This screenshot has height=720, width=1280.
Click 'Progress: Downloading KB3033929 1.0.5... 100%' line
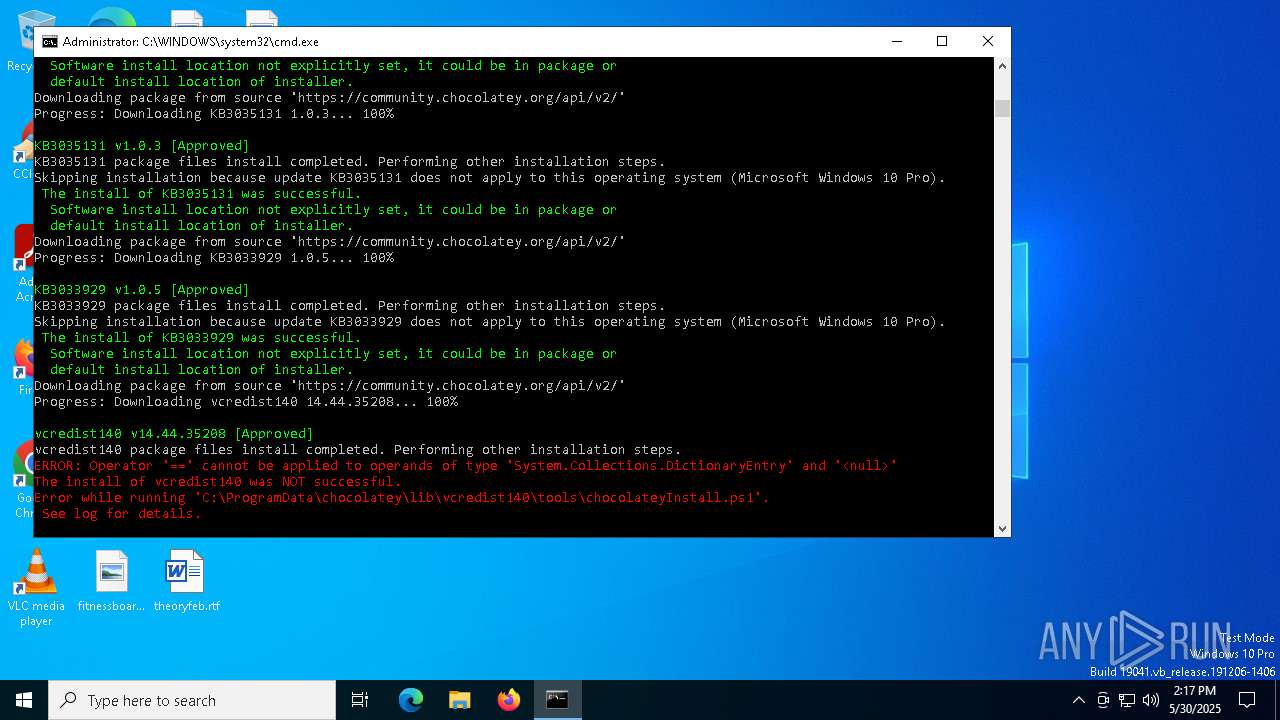click(x=213, y=257)
